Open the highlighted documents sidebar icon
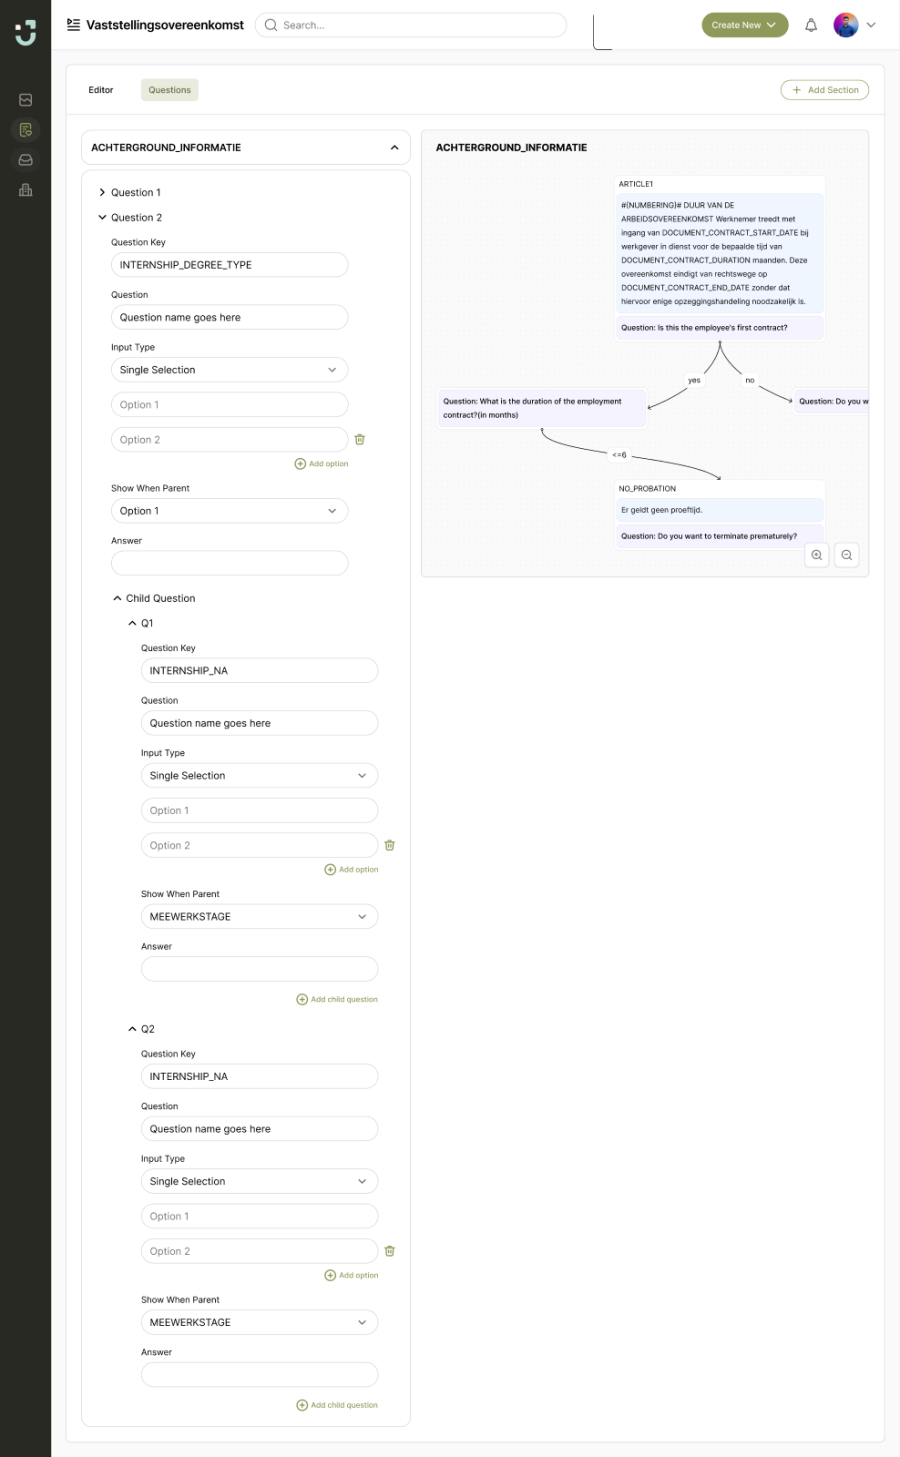Screen dimensions: 900x1457 26,130
